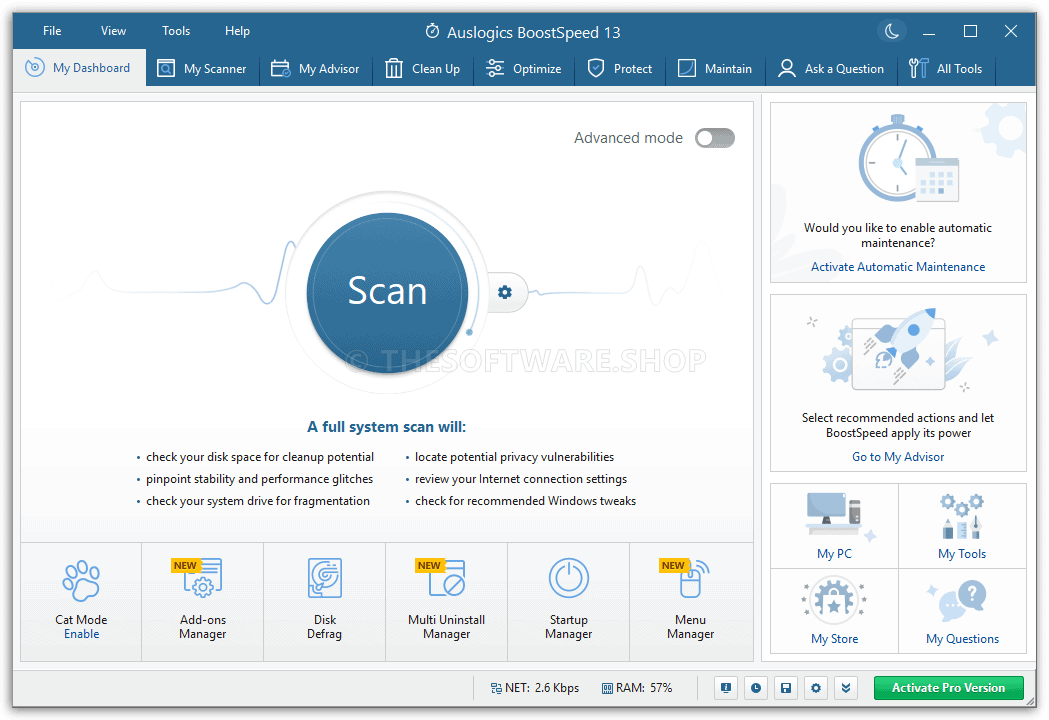1049x720 pixels.
Task: Click the save floppy icon in status bar
Action: click(x=786, y=688)
